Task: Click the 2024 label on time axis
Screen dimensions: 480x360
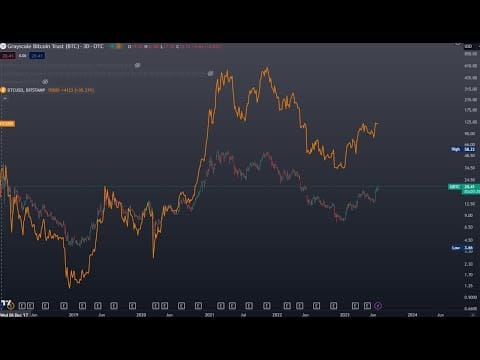Action: coord(412,315)
